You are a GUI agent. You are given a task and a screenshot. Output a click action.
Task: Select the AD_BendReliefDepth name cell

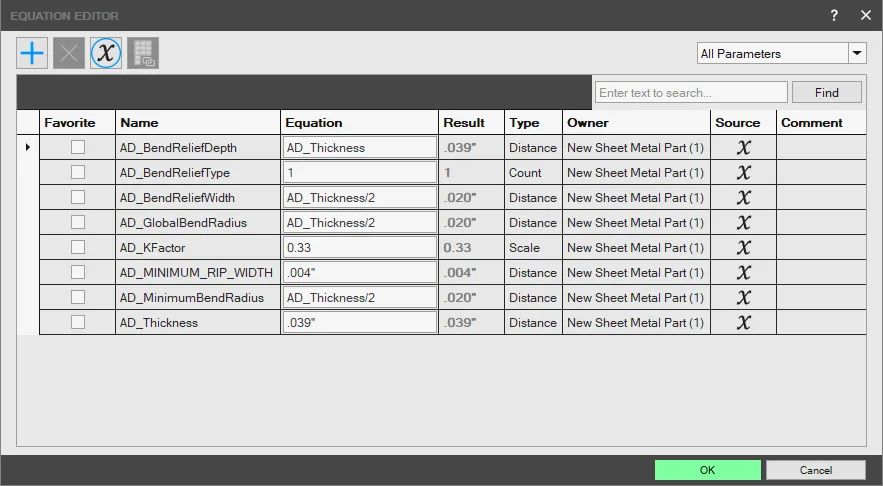point(198,148)
